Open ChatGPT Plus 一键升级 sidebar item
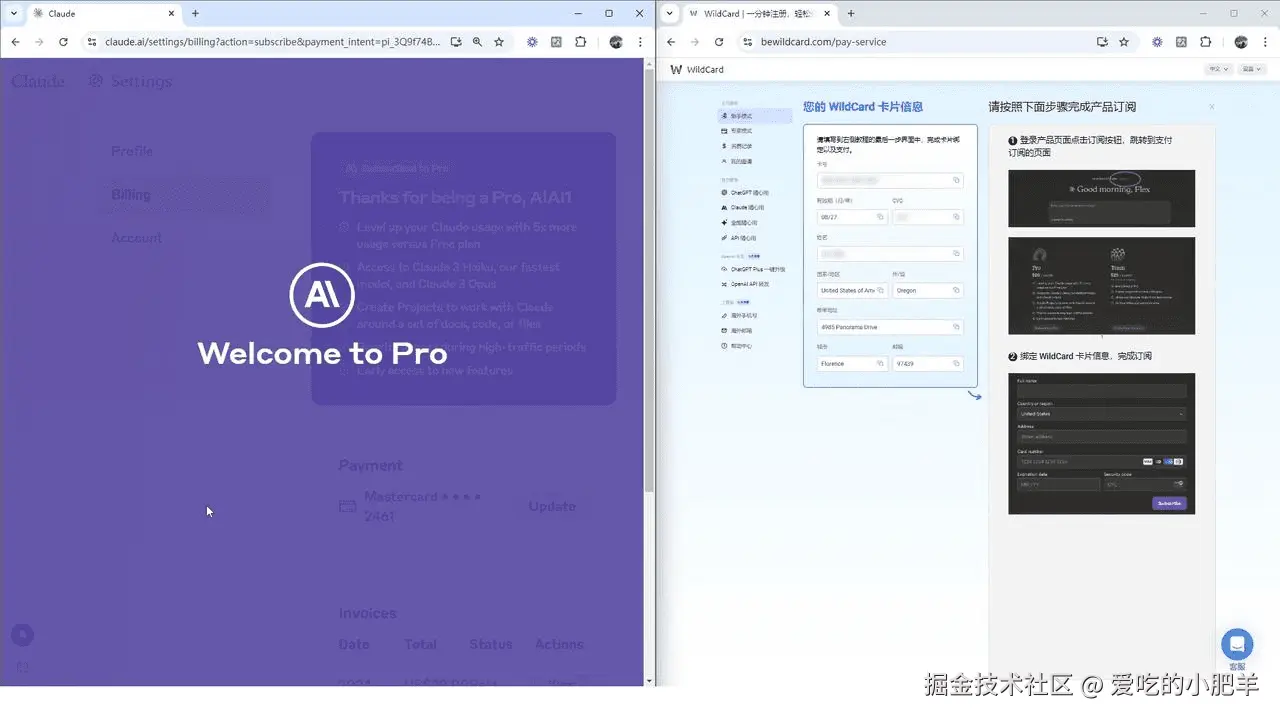The height and width of the screenshot is (719, 1280). [755, 269]
